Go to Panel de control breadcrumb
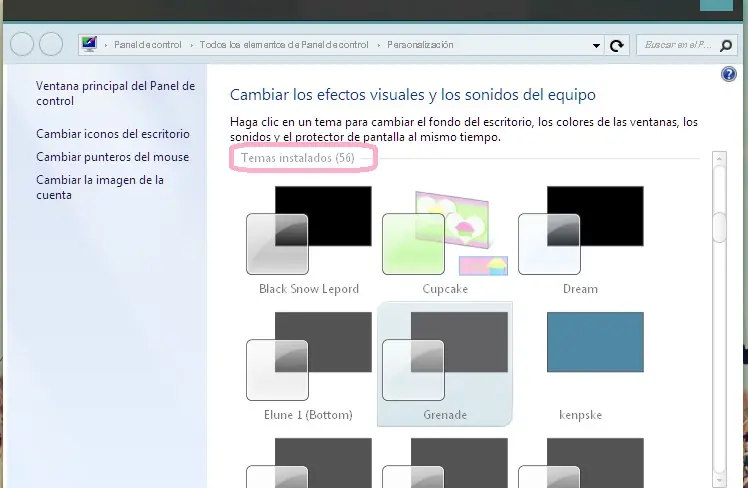The image size is (748, 488). point(147,45)
